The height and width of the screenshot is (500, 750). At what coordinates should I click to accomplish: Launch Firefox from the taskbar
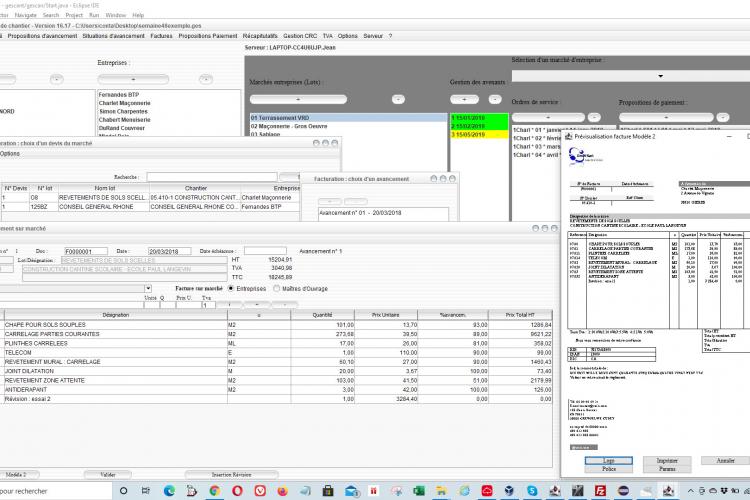tap(283, 490)
